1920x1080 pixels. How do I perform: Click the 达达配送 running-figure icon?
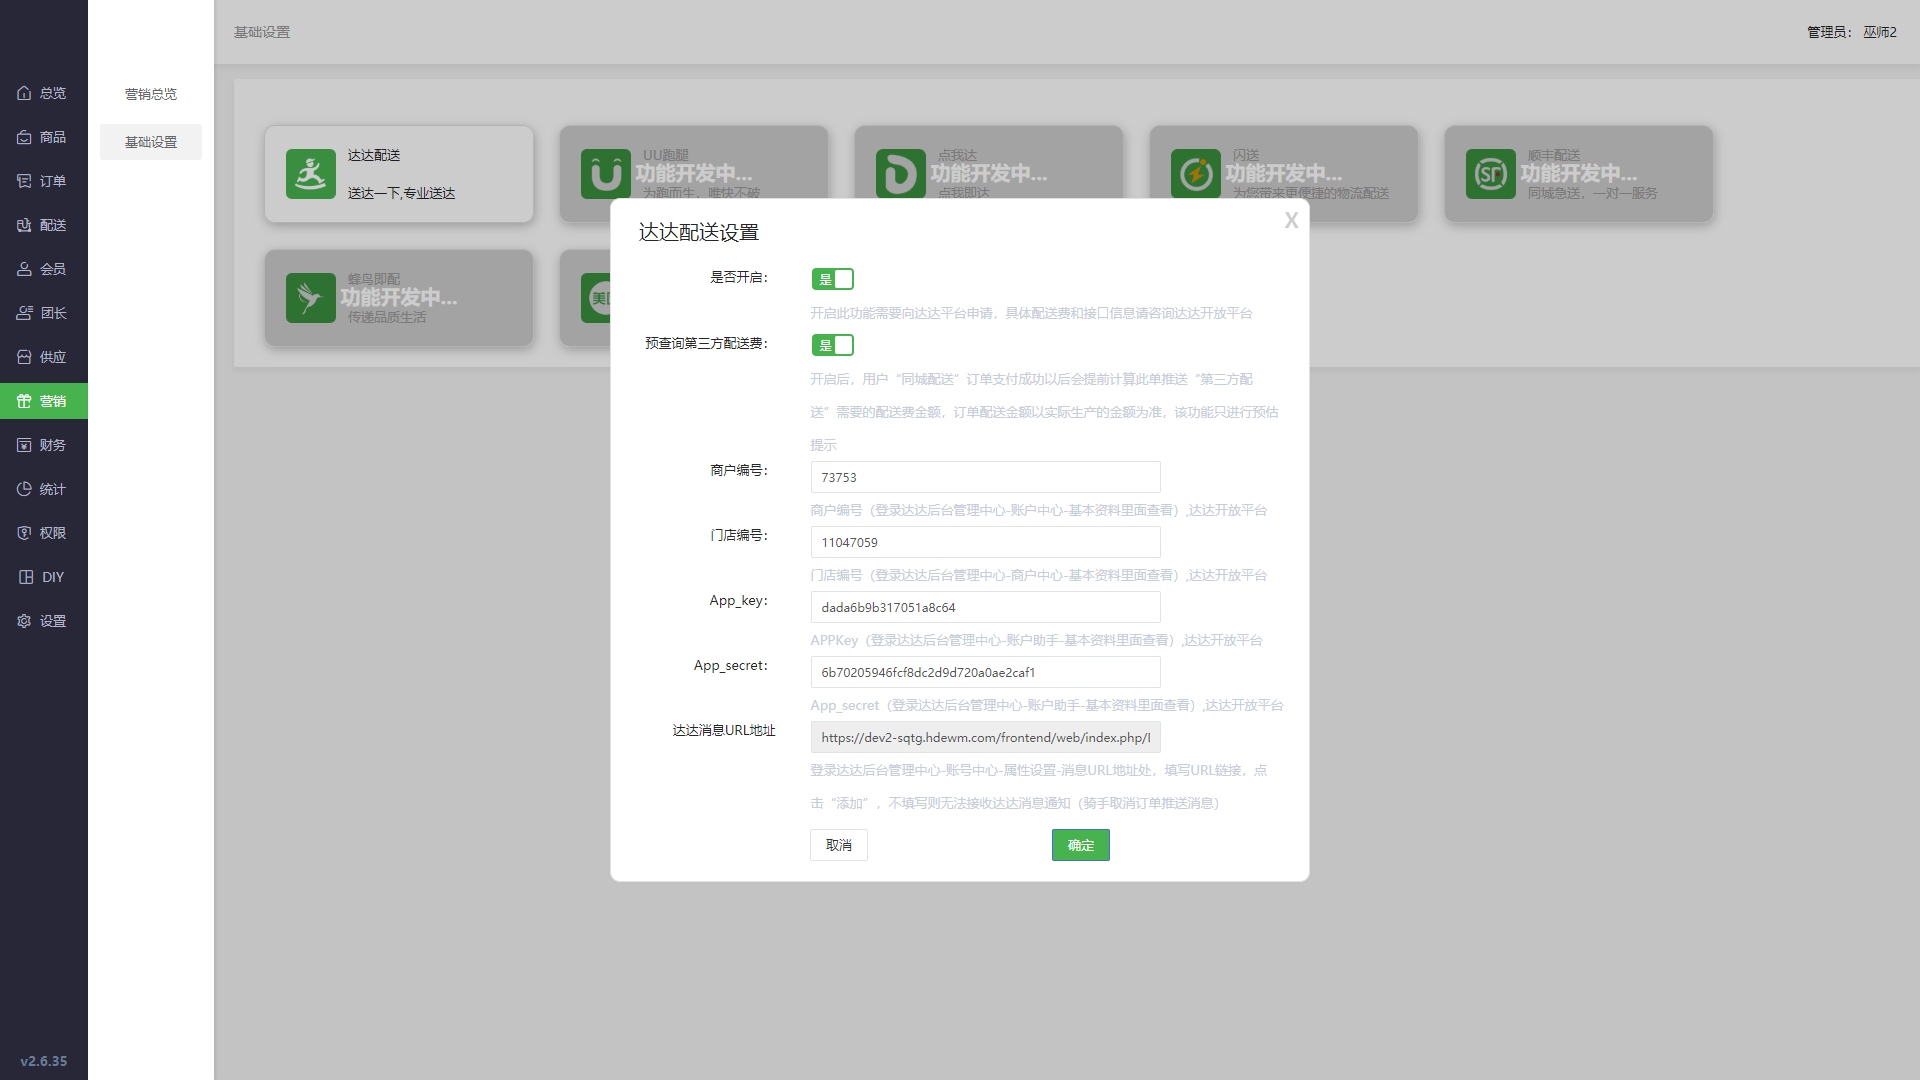coord(310,174)
